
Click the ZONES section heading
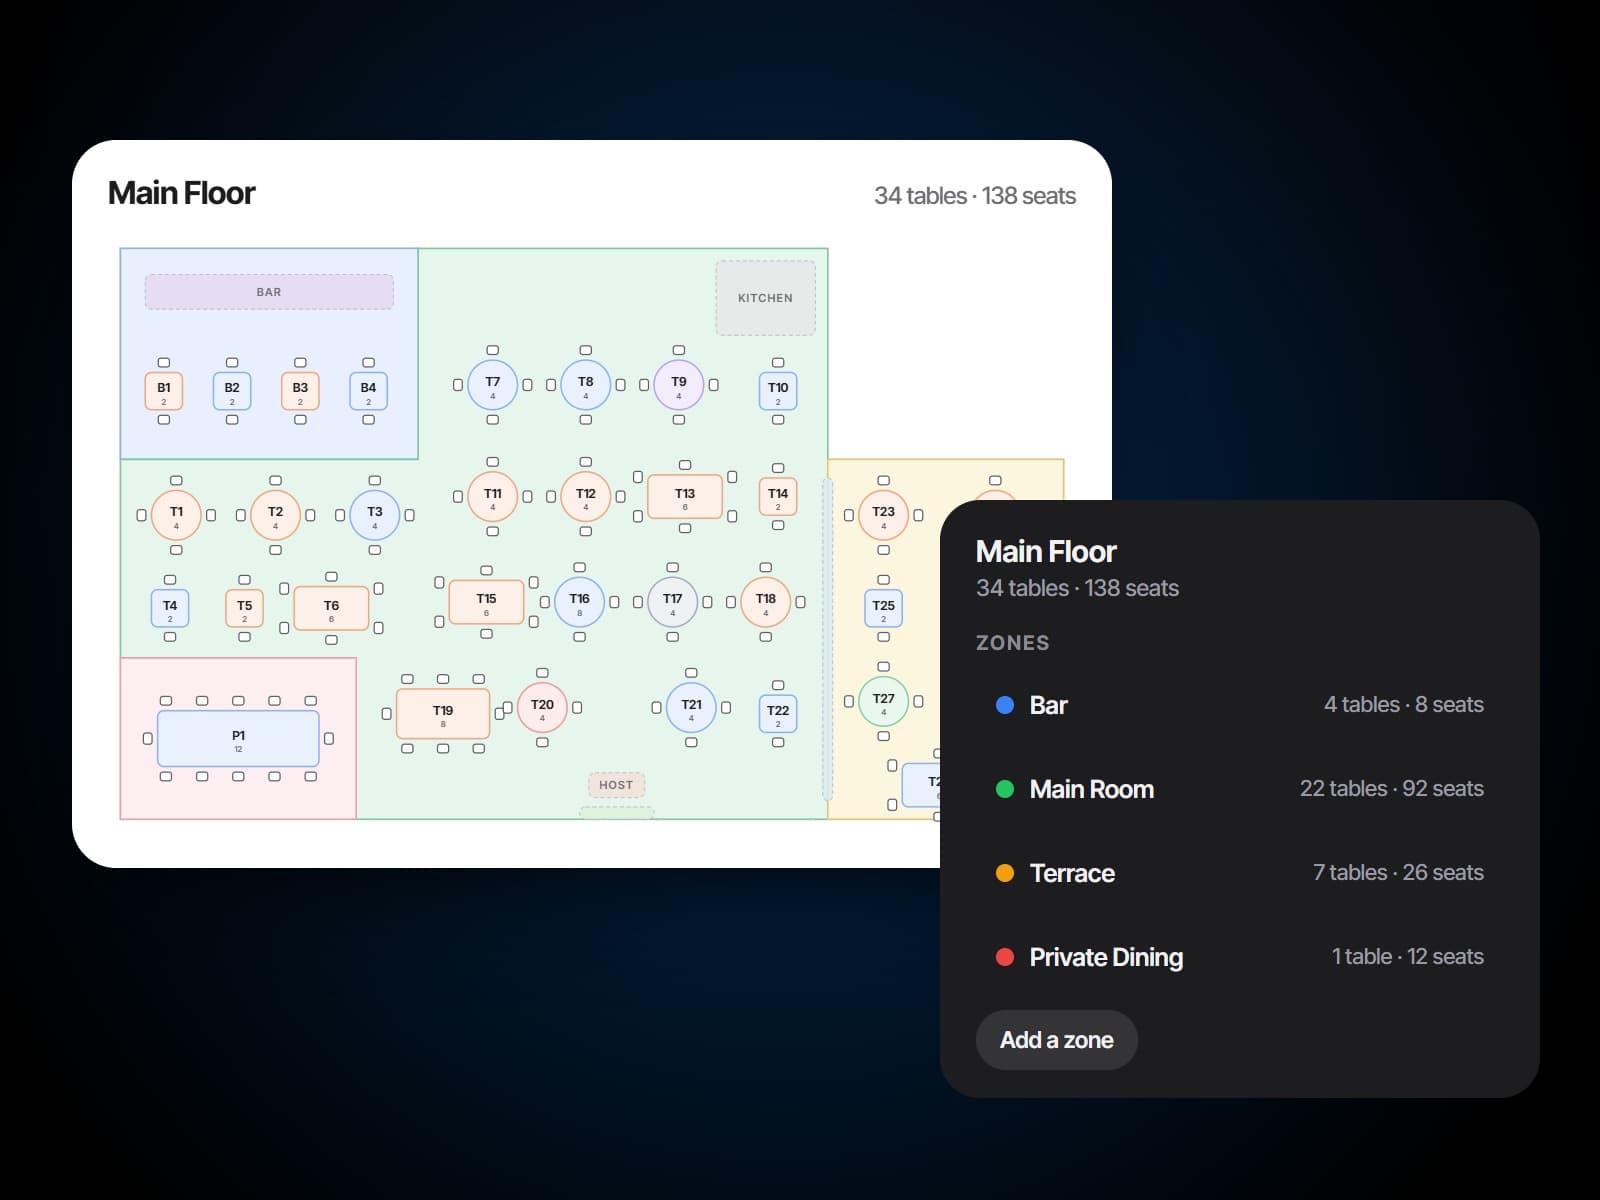1012,643
